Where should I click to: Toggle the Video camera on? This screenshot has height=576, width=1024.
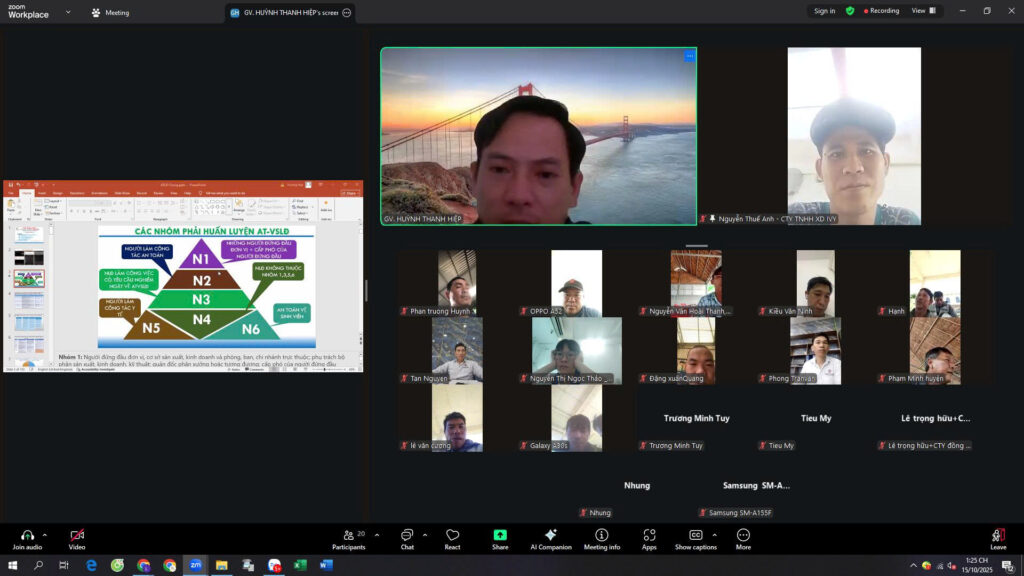pyautogui.click(x=77, y=535)
